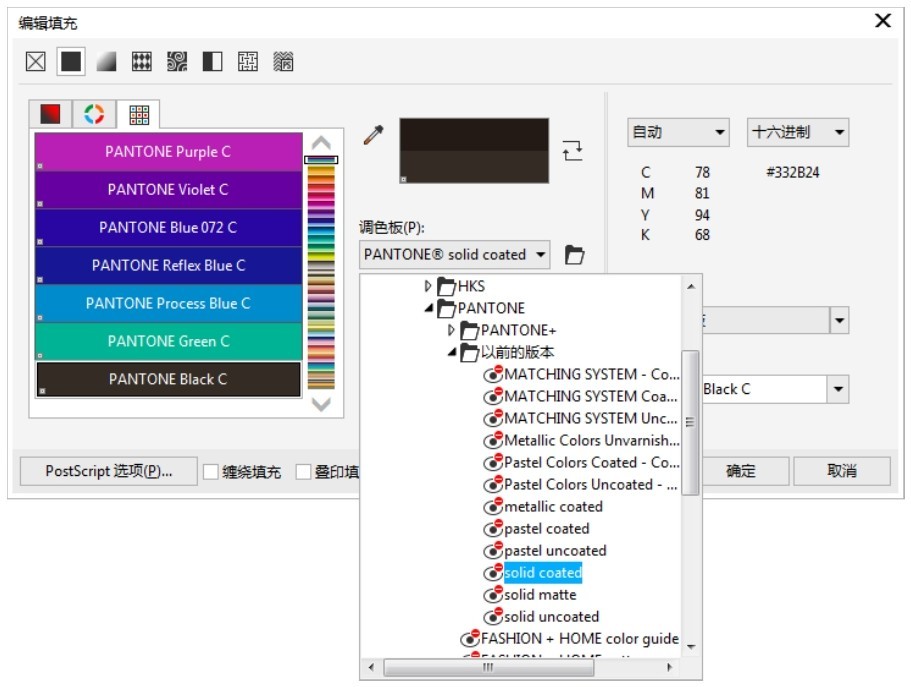Toggle eye icon for solid coated
911x687 pixels.
(x=493, y=572)
